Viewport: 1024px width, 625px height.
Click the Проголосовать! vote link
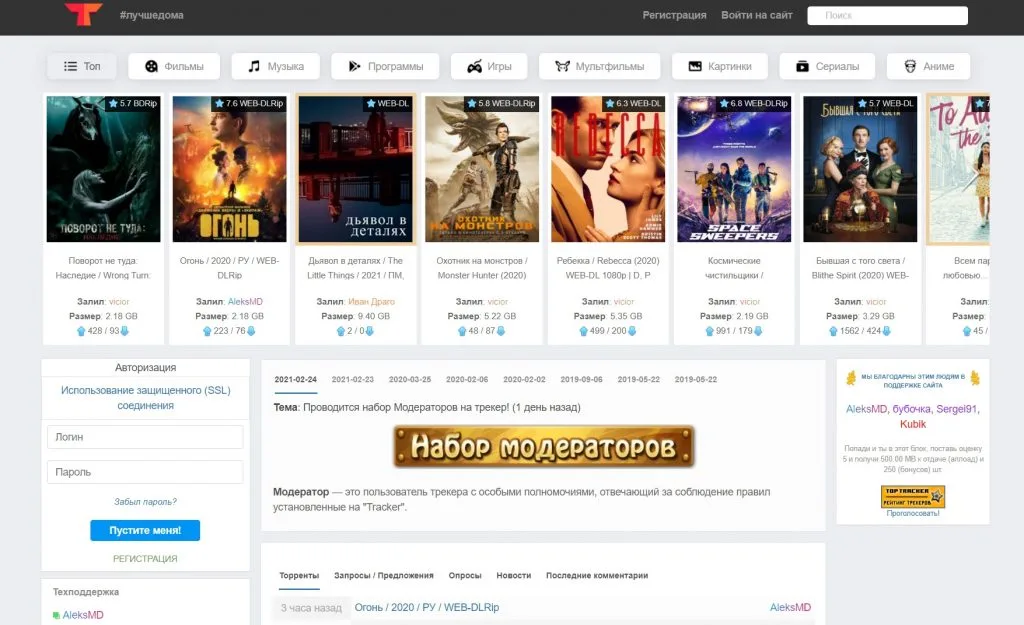tap(912, 513)
